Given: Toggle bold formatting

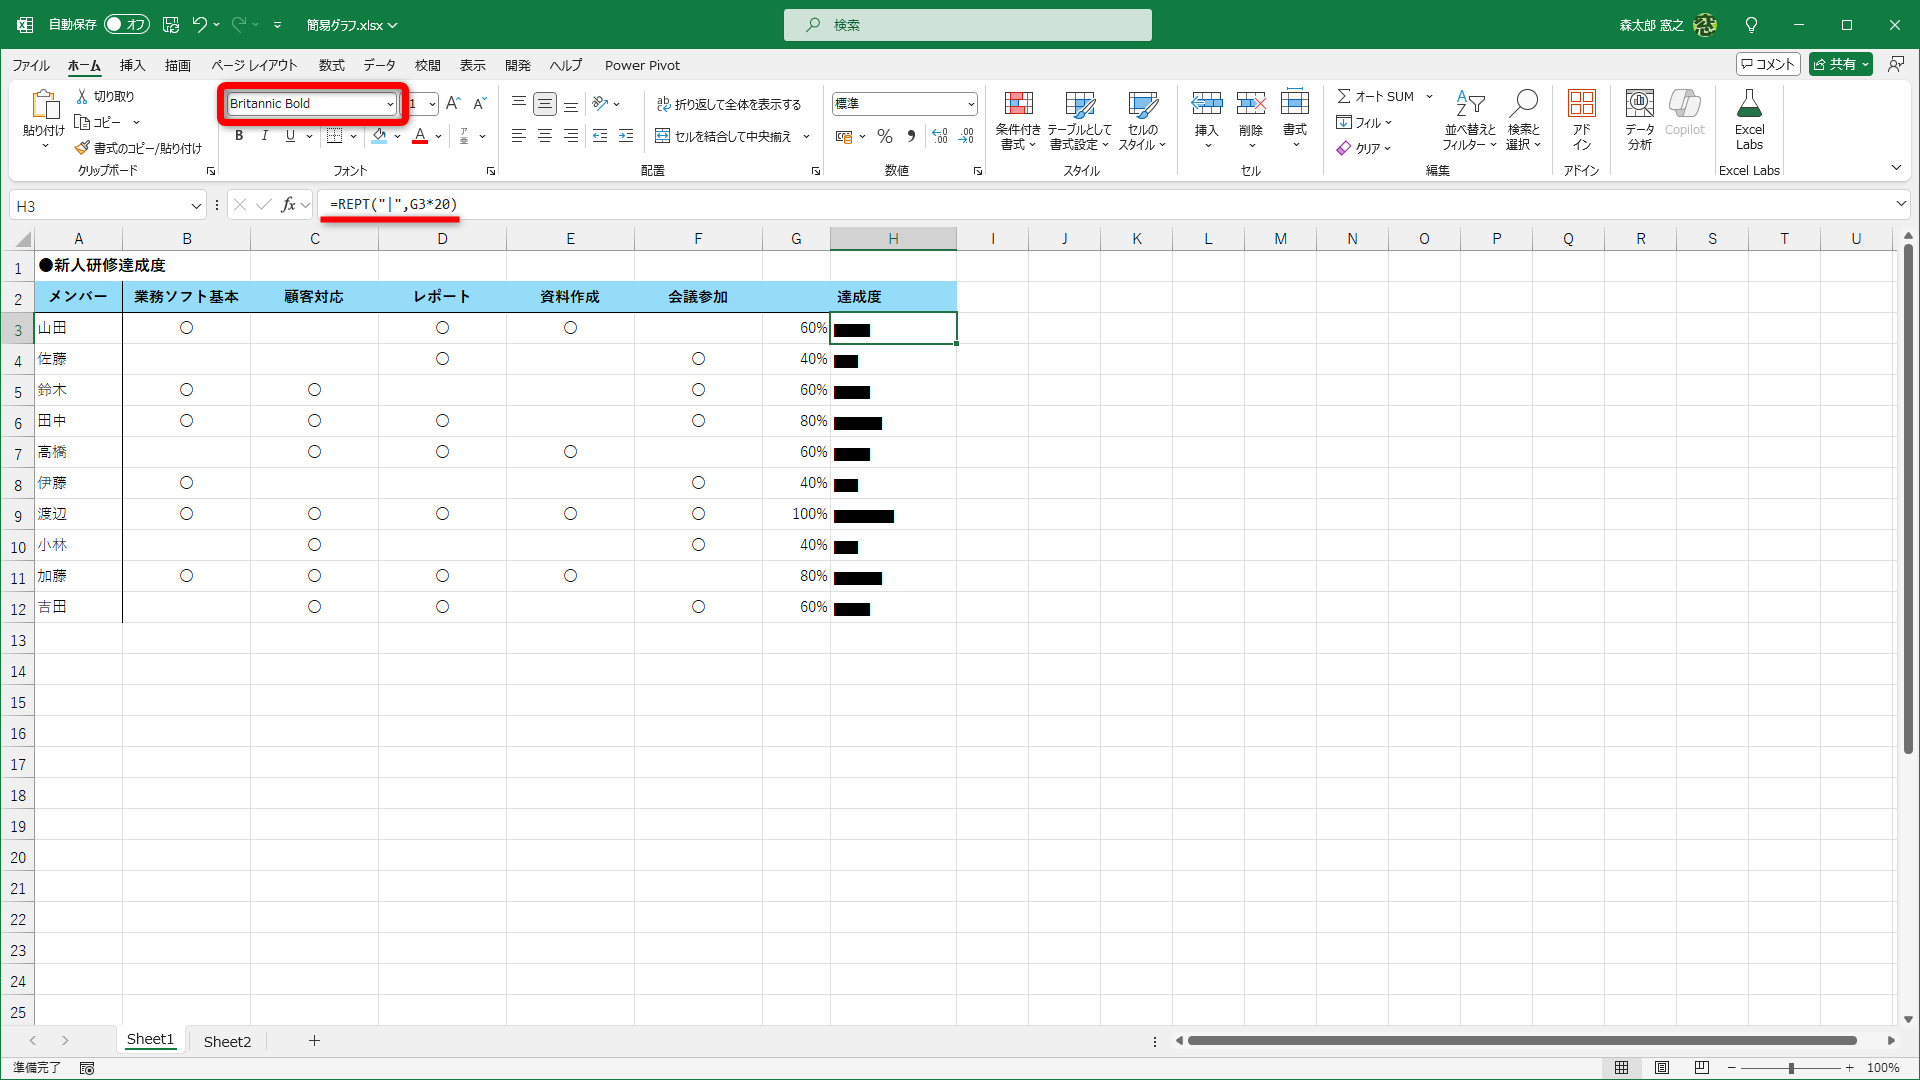Looking at the screenshot, I should pos(238,136).
